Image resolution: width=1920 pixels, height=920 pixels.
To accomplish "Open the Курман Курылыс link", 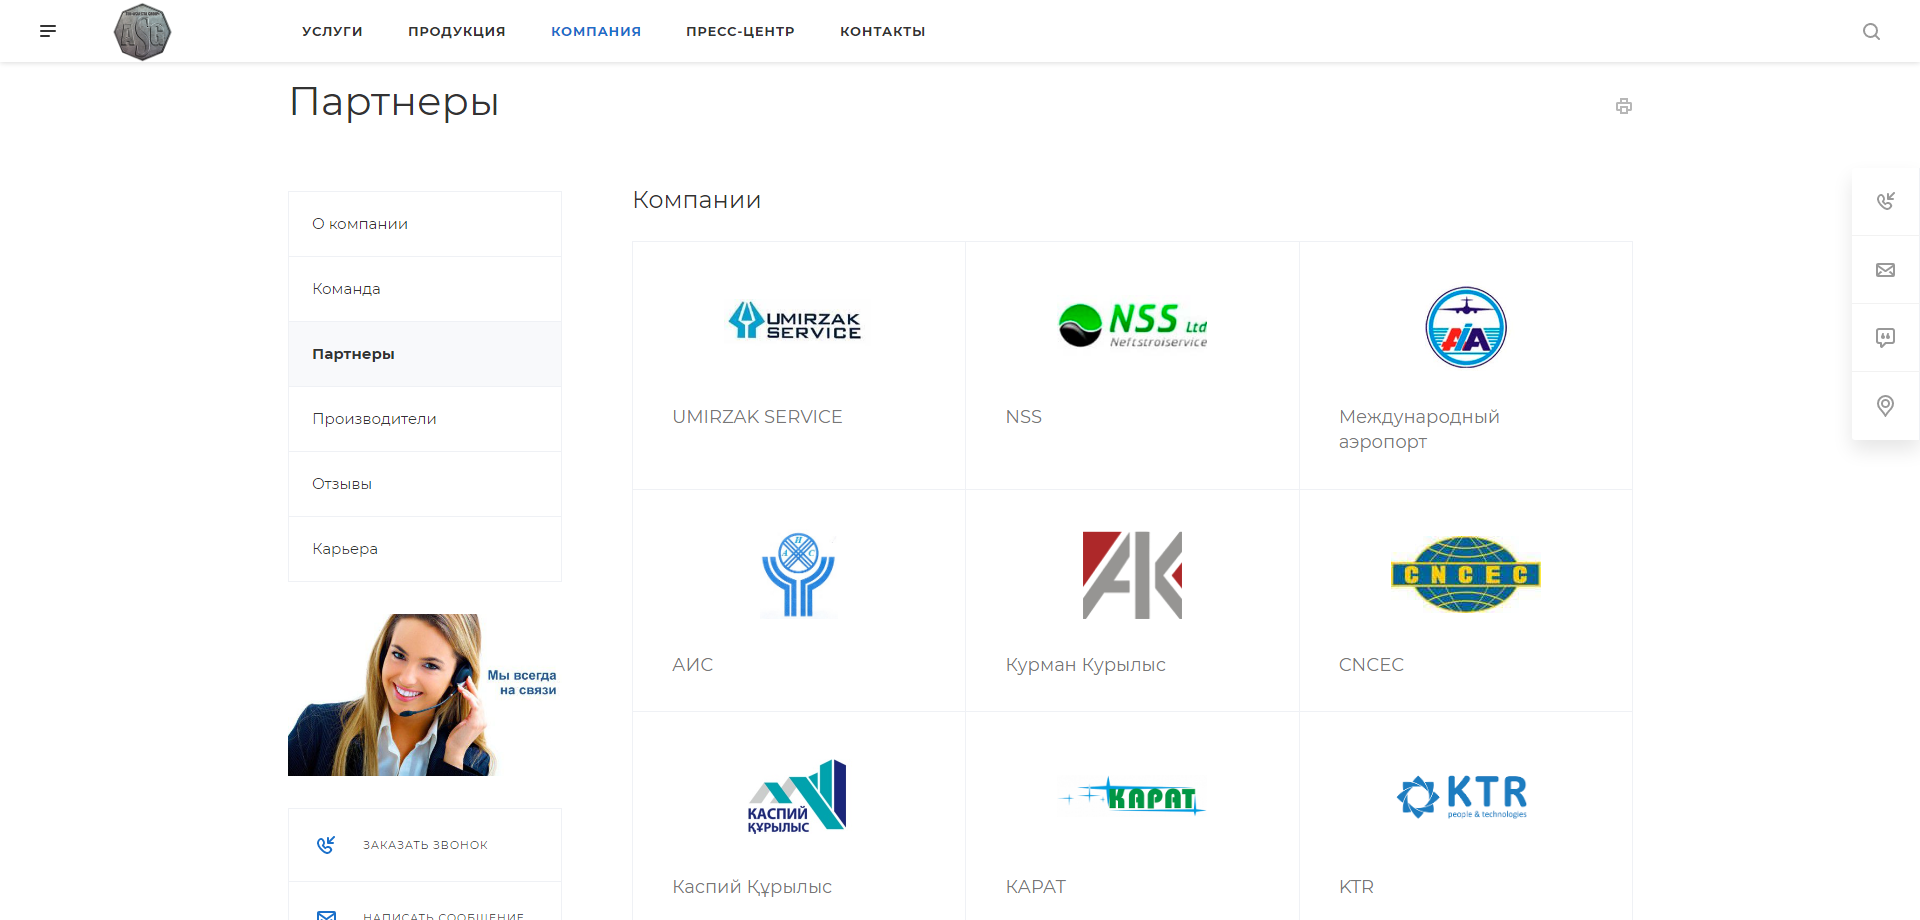I will [x=1085, y=665].
